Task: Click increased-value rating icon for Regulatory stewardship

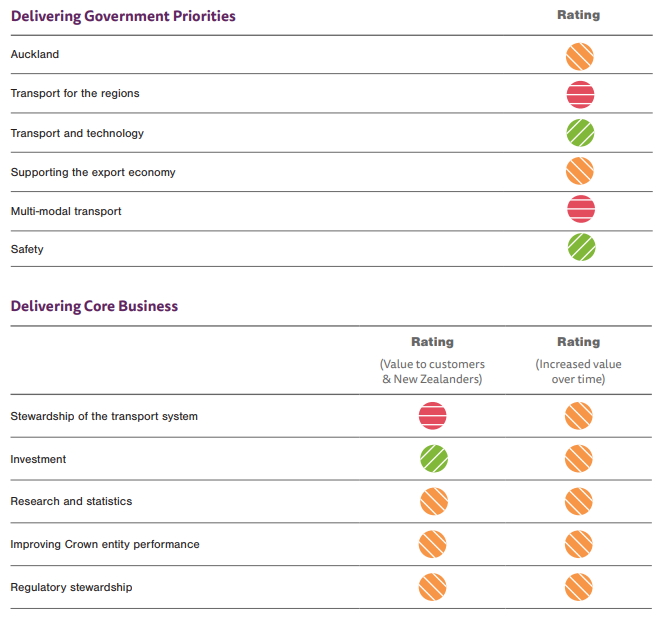Action: pyautogui.click(x=578, y=587)
